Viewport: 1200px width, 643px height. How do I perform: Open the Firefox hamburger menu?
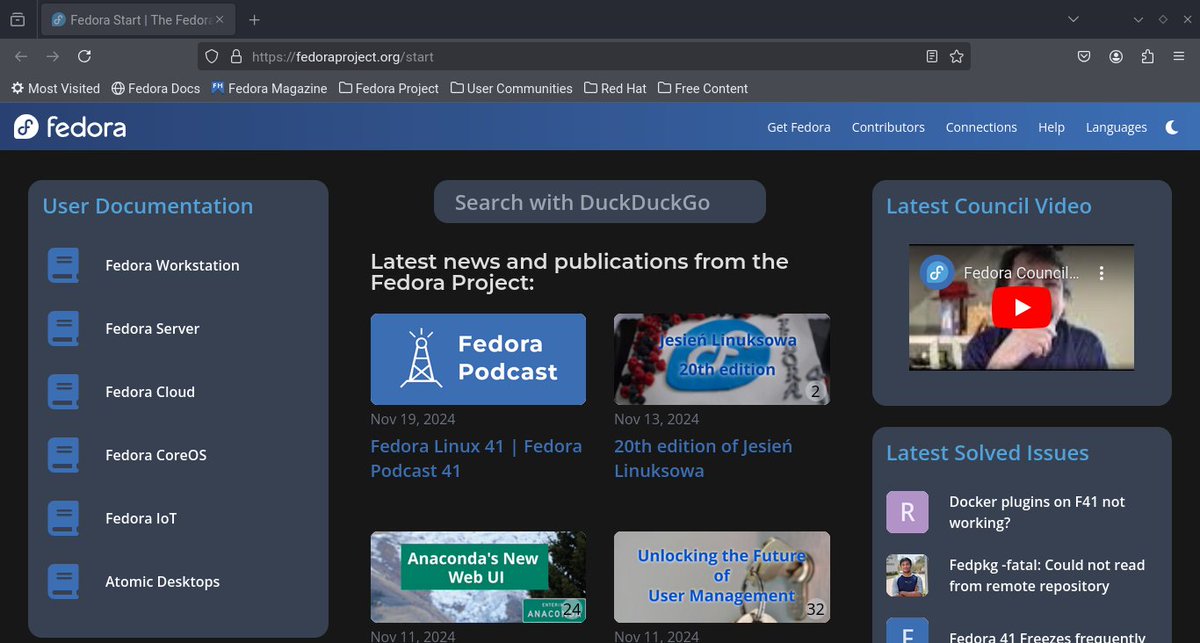[1180, 57]
